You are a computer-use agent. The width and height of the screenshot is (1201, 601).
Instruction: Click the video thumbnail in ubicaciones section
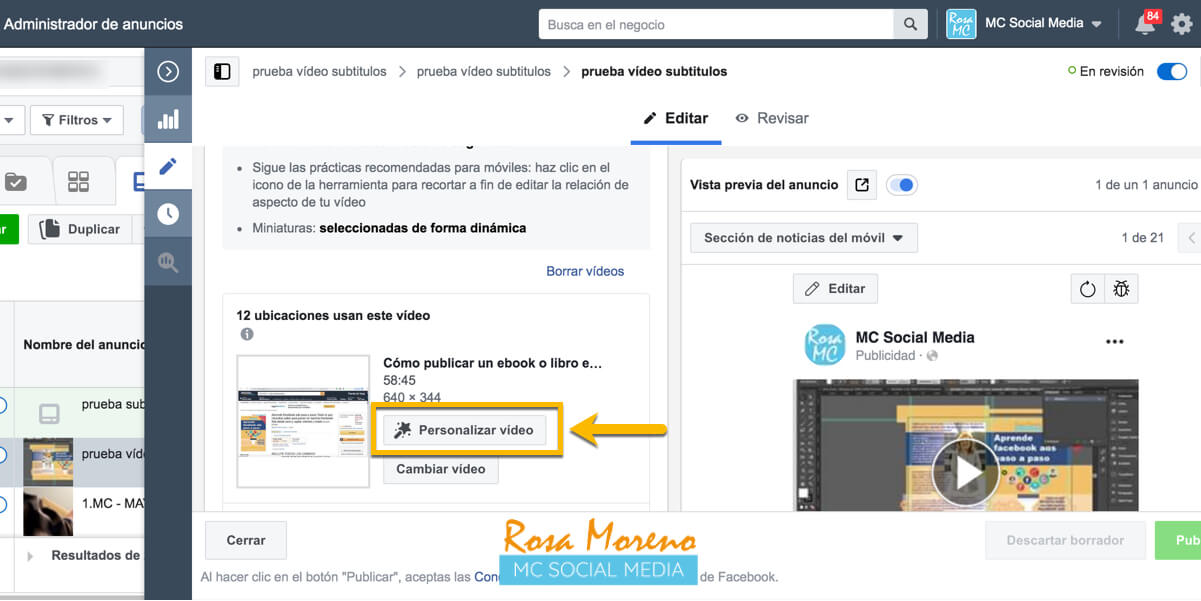(x=303, y=421)
